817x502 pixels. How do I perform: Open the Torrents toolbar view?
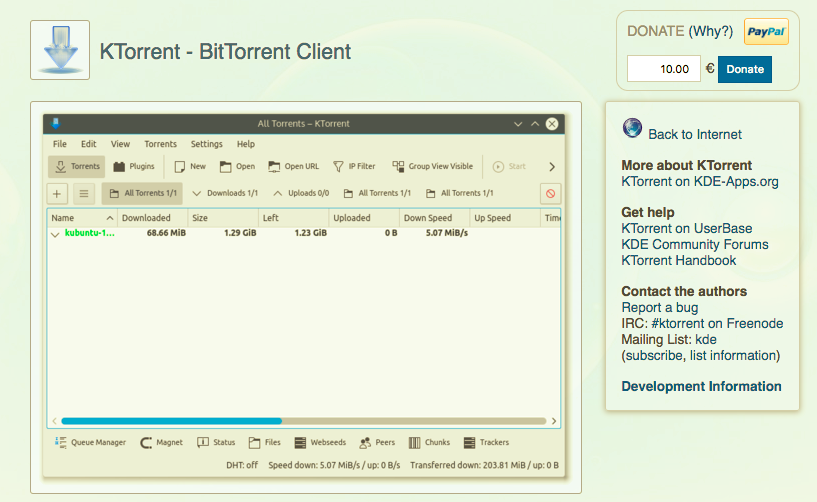click(77, 166)
